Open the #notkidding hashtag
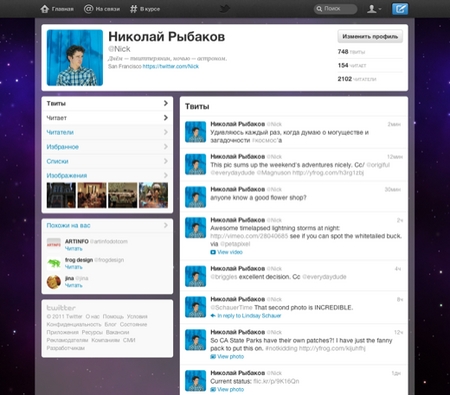 [x=281, y=348]
